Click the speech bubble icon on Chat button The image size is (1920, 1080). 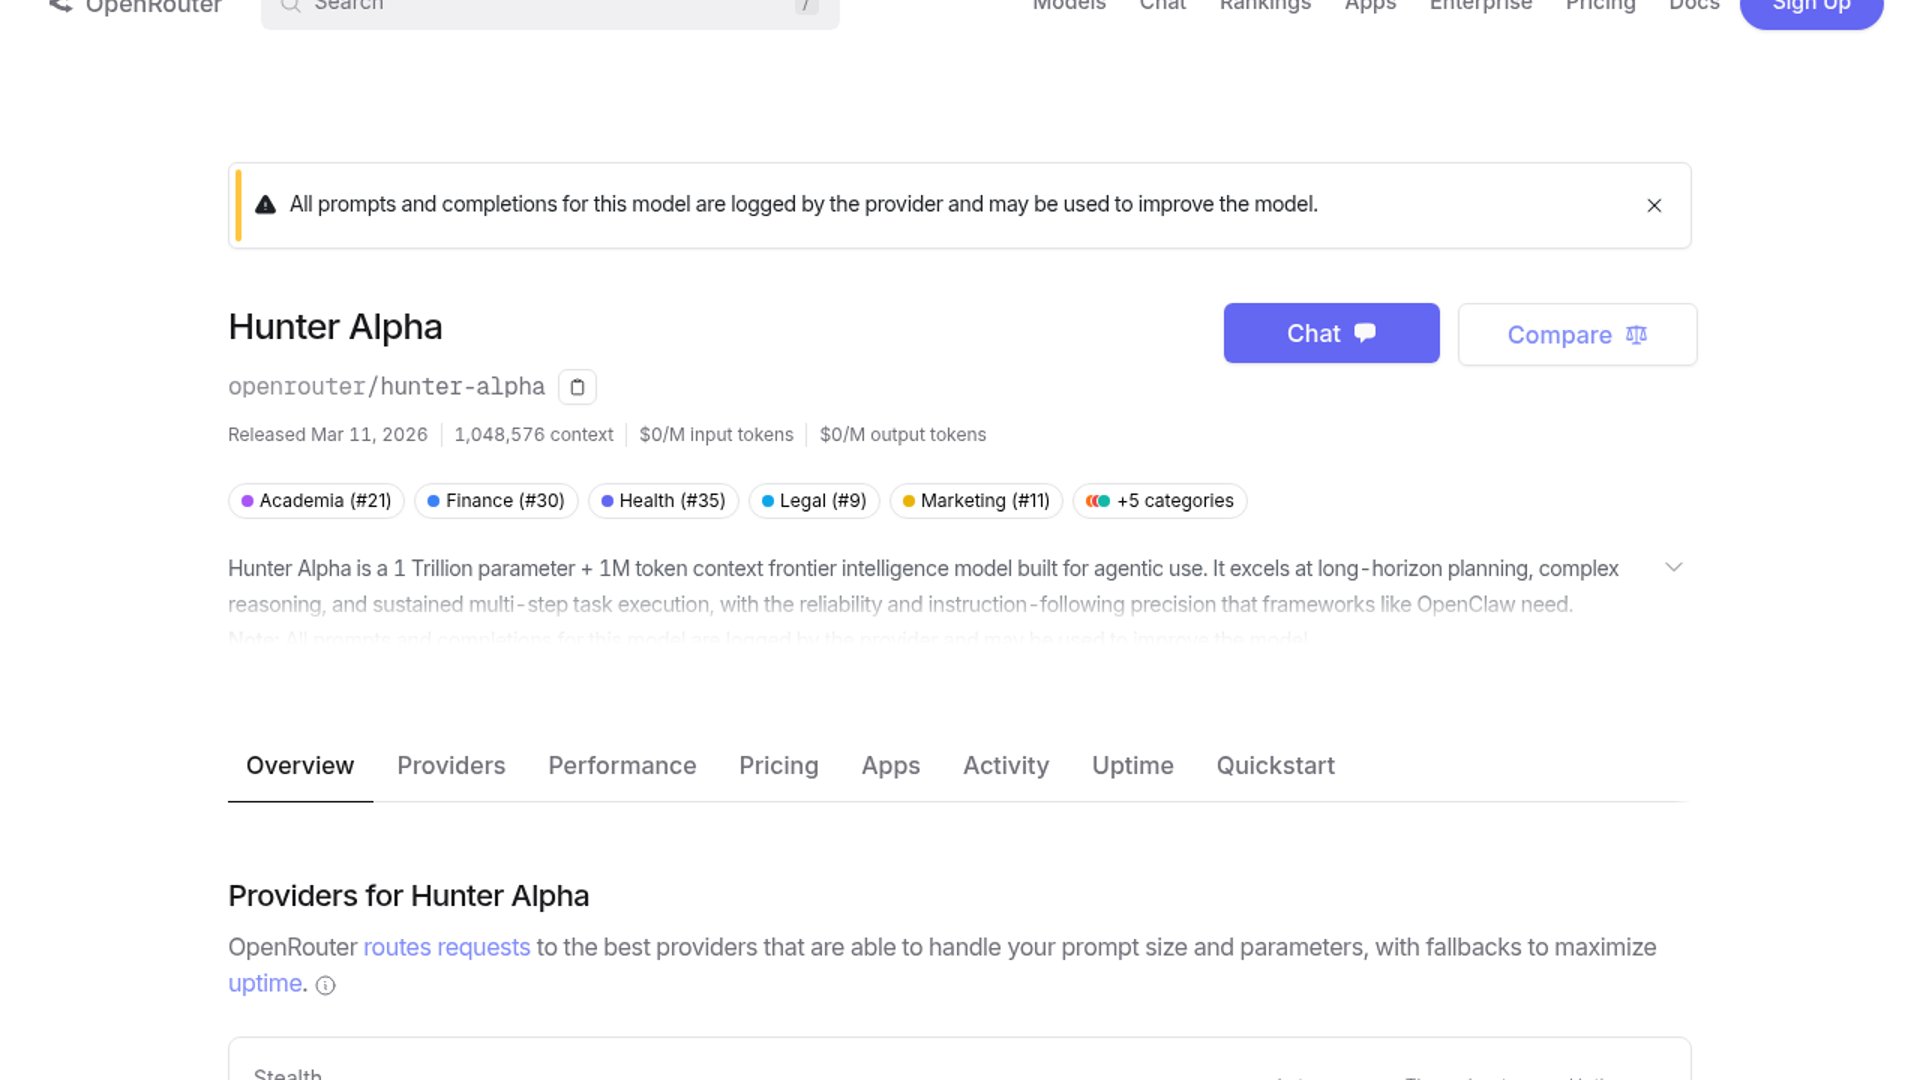pos(1365,333)
